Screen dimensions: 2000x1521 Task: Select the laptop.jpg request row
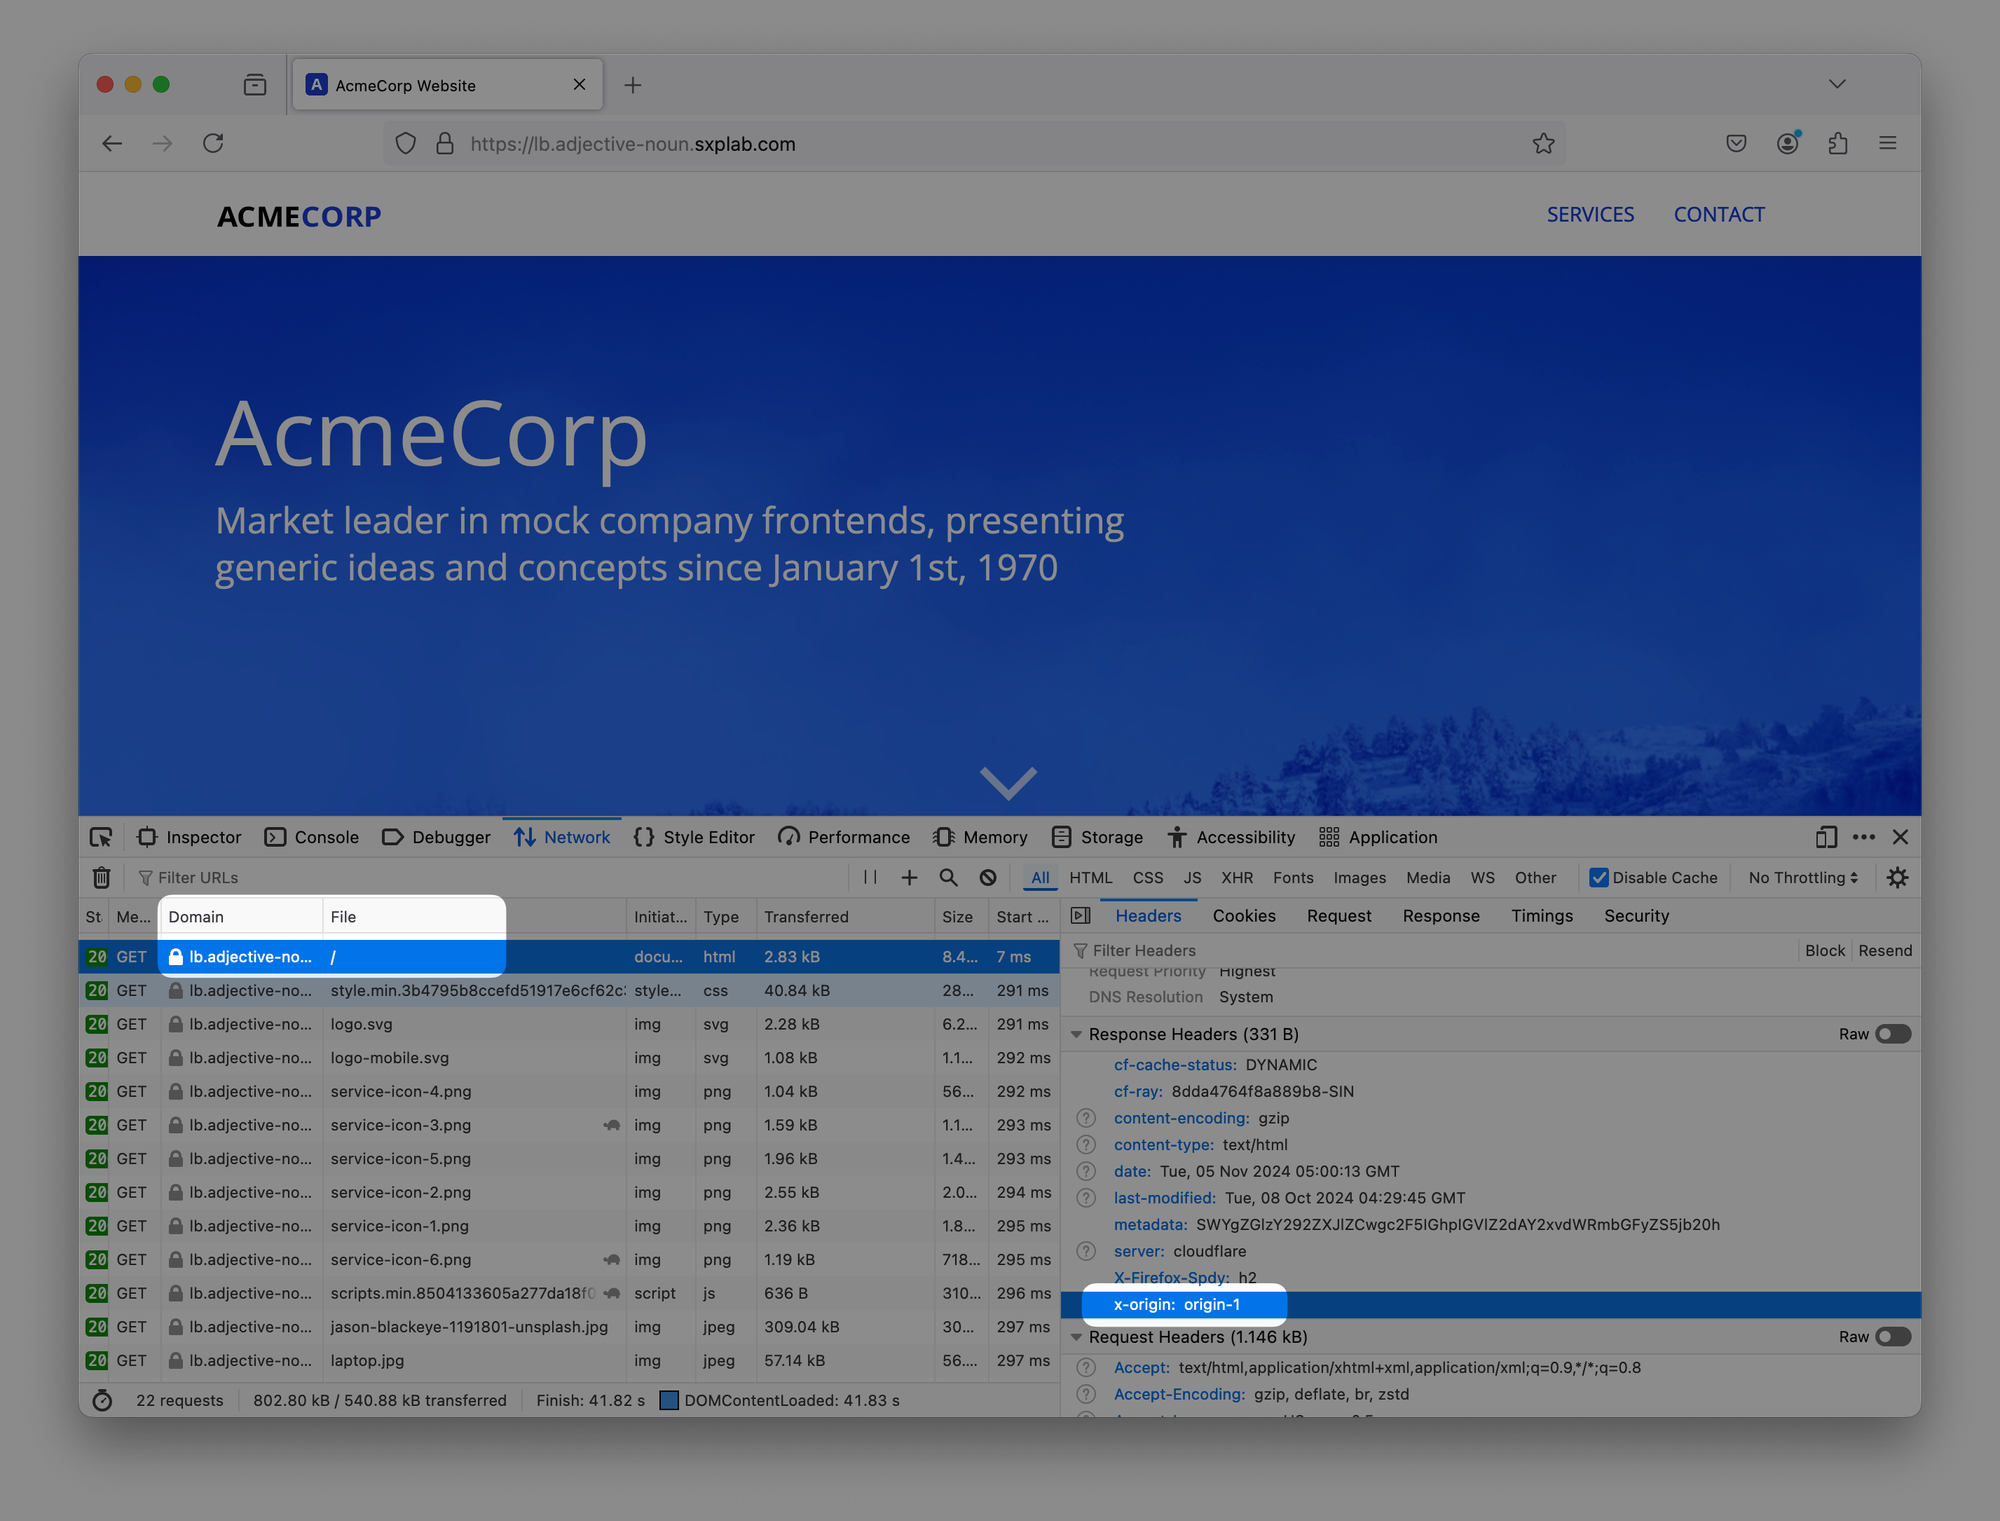569,1360
